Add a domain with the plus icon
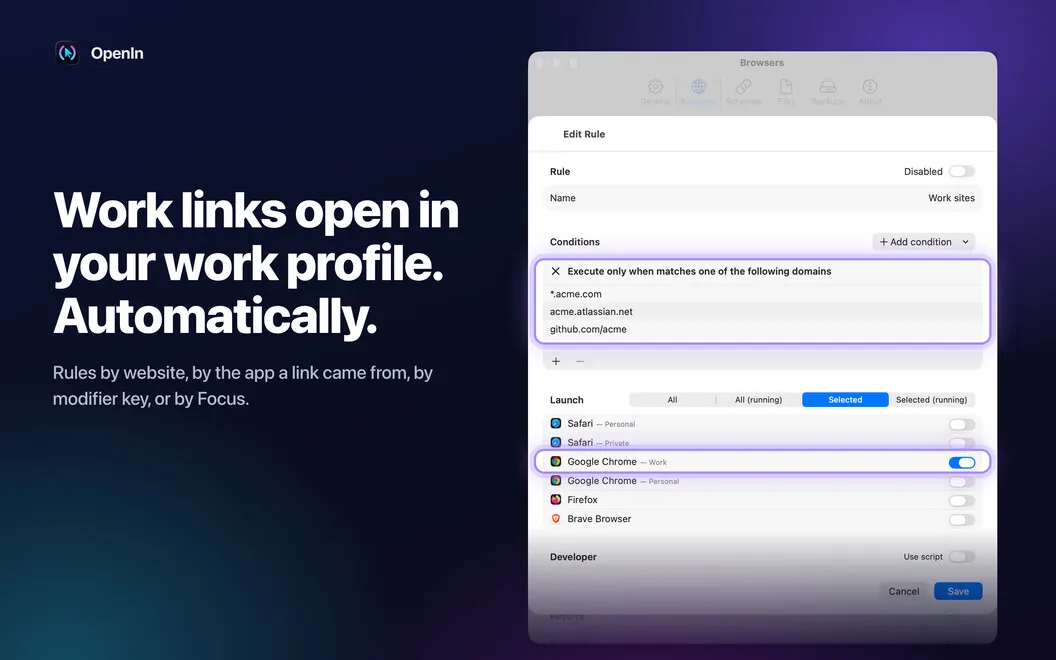The width and height of the screenshot is (1056, 660). (x=556, y=362)
